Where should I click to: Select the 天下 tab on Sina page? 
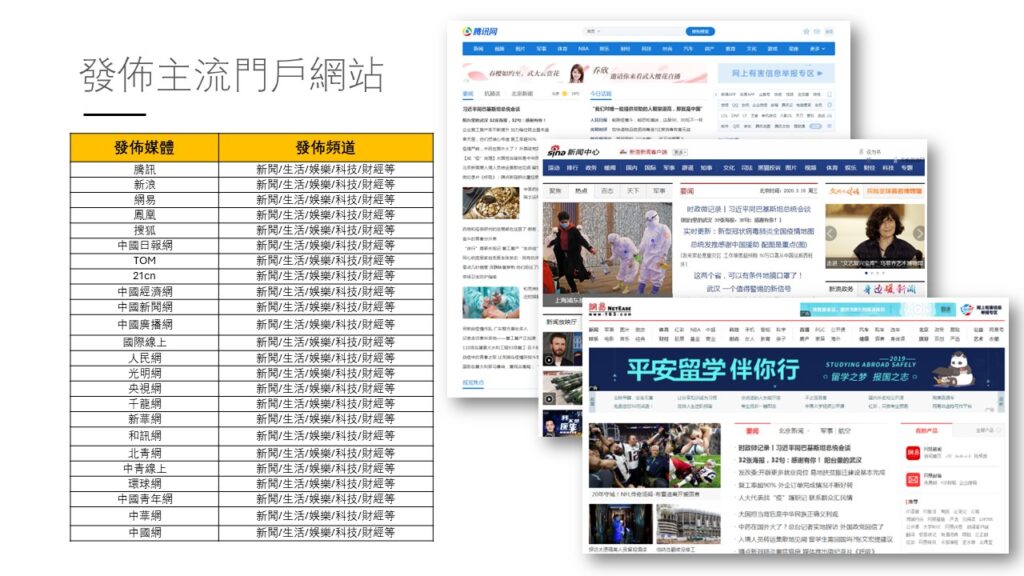pos(633,191)
